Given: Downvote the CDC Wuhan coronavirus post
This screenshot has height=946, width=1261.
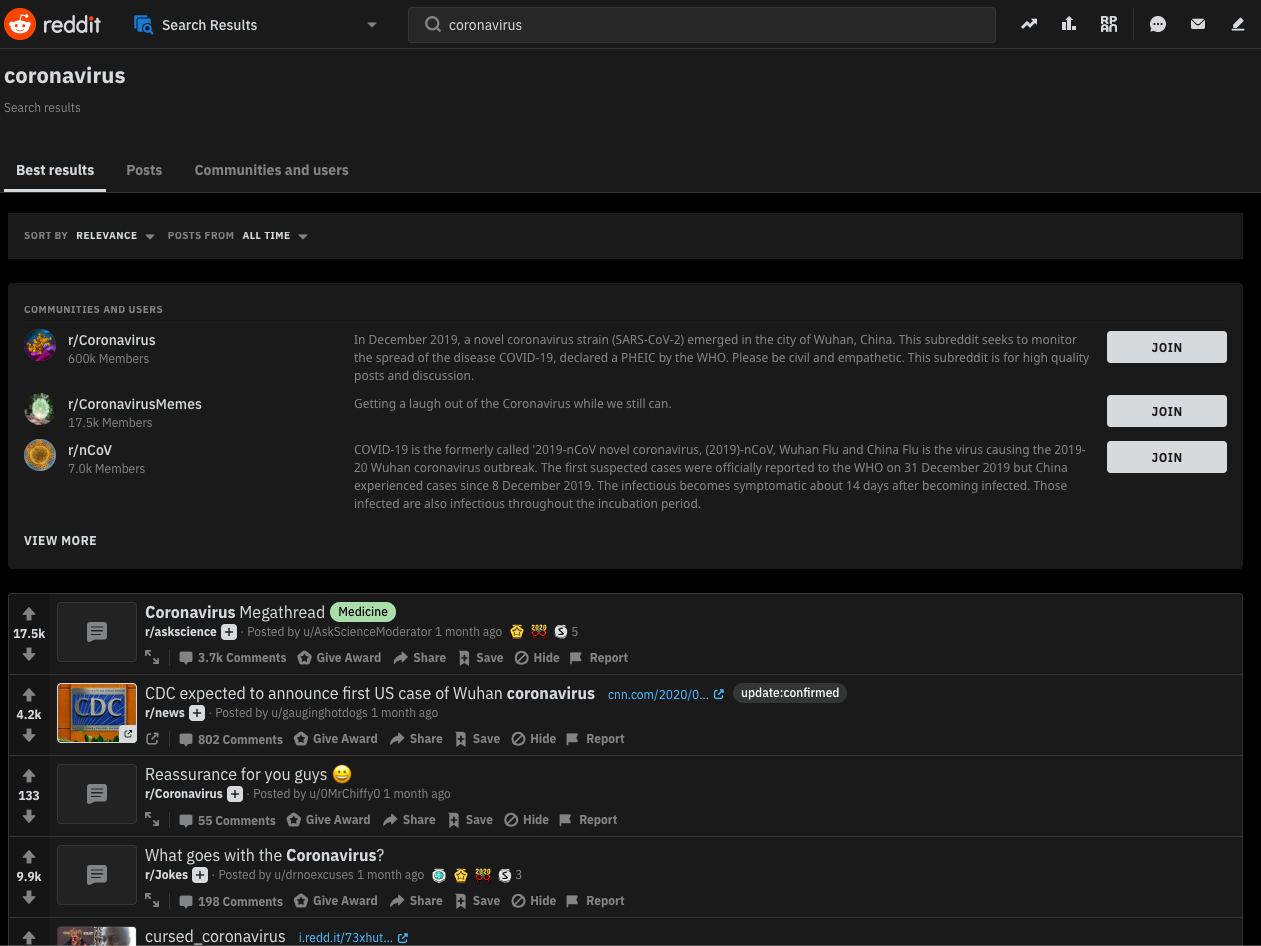Looking at the screenshot, I should [28, 736].
